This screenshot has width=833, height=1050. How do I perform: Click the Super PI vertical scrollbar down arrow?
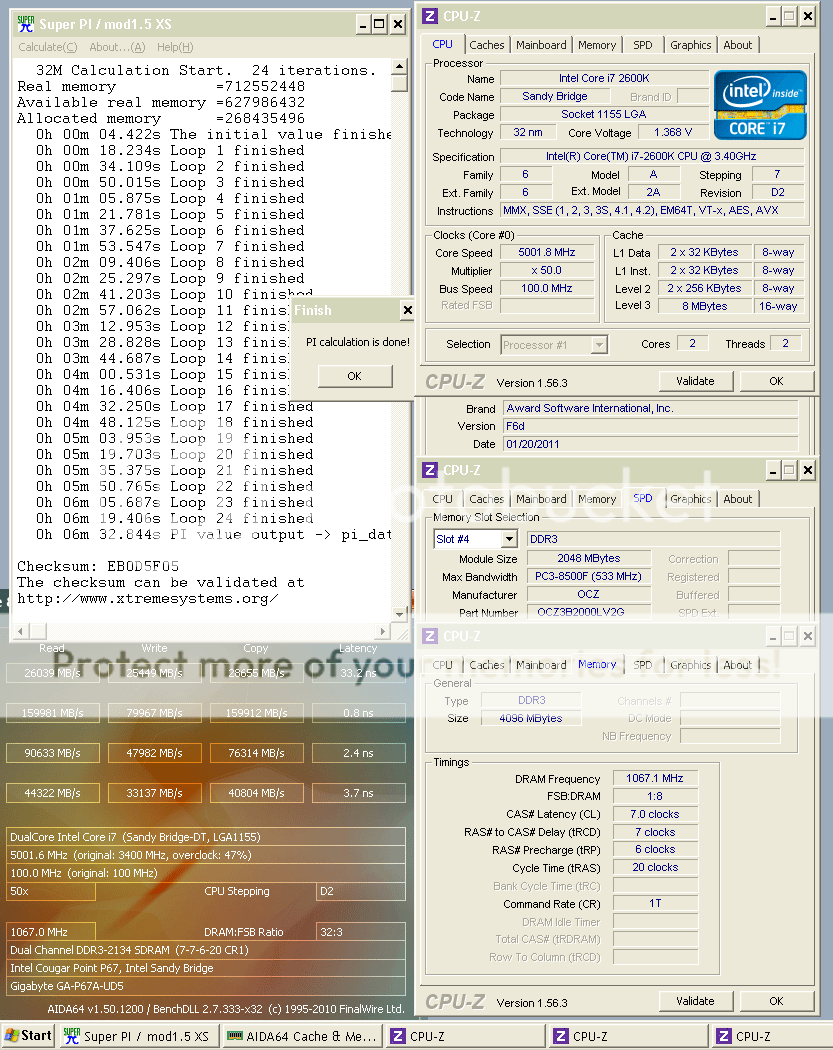click(399, 613)
